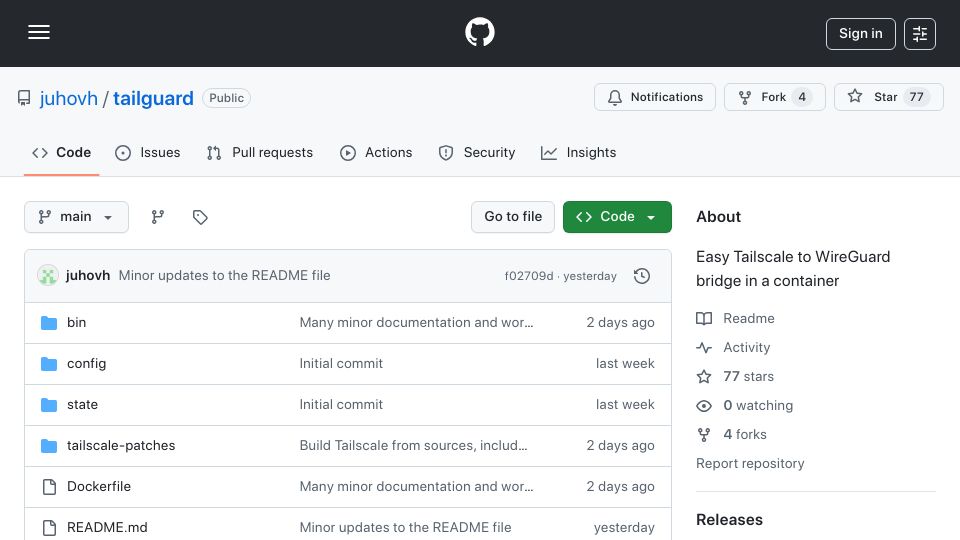960x540 pixels.
Task: Click the Dockerfile file icon
Action: pos(49,487)
